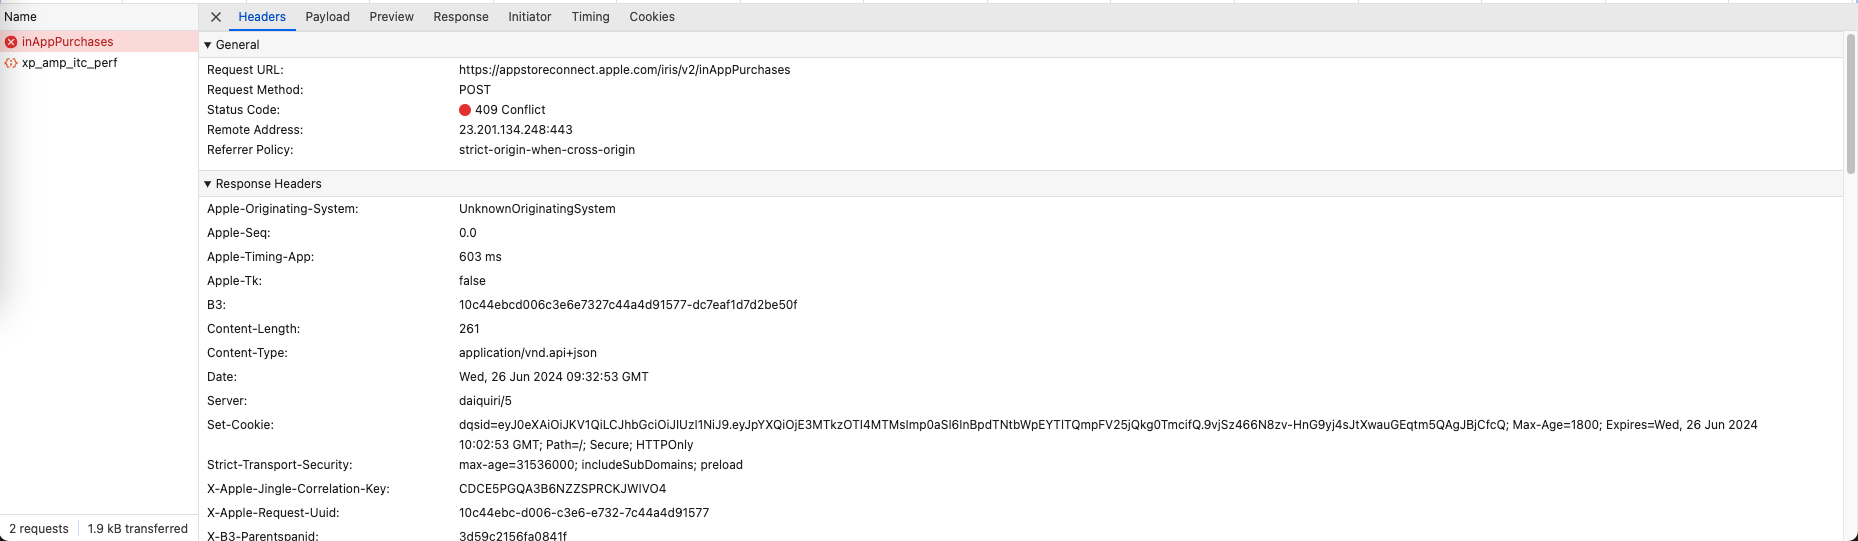
Task: Click the 2 requests status summary
Action: click(x=39, y=529)
